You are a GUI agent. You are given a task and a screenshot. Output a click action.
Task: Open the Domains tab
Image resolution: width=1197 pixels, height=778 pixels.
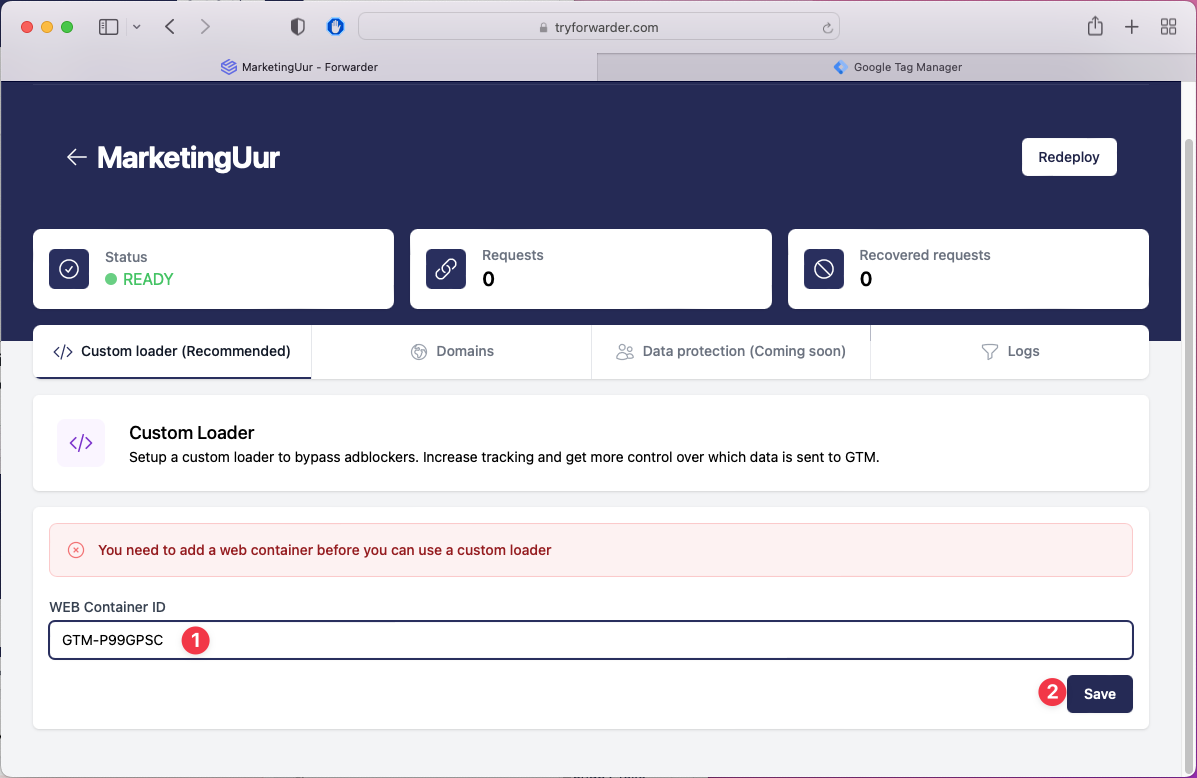pos(452,351)
